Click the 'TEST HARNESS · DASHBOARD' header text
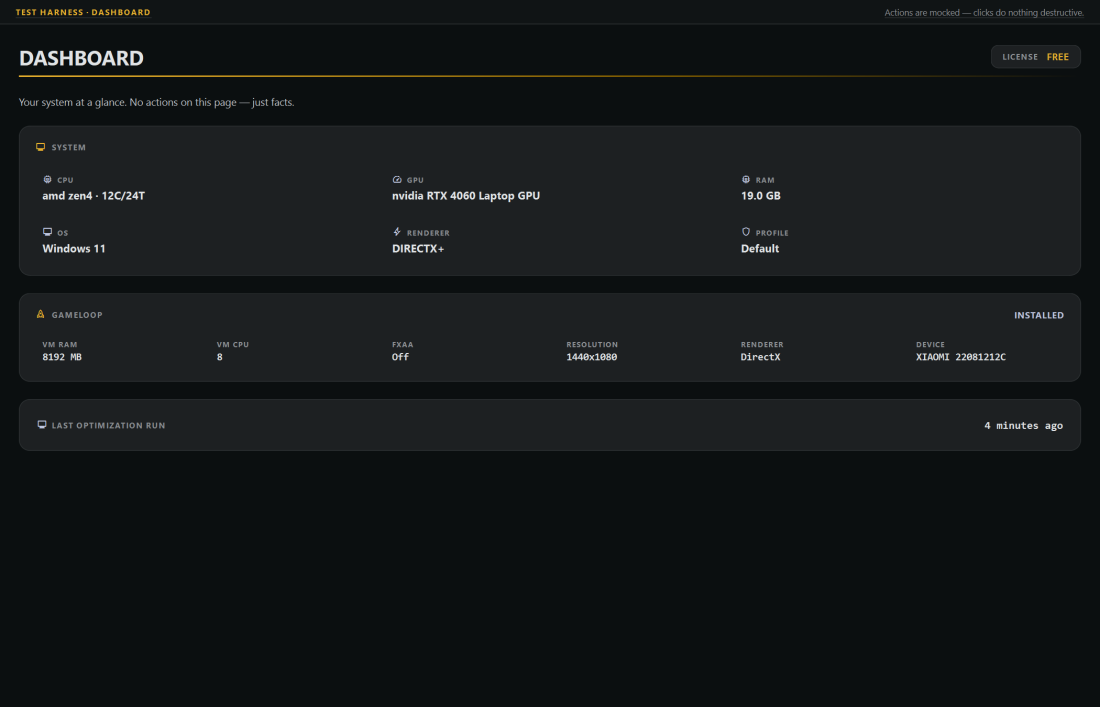 83,12
